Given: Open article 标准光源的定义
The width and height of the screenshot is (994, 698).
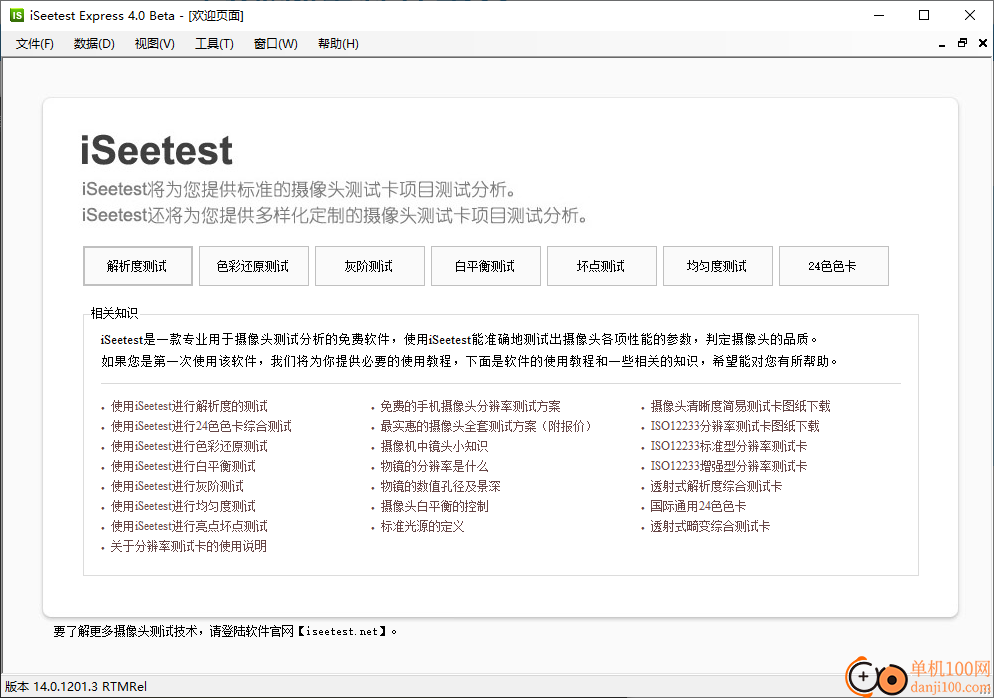Looking at the screenshot, I should 422,526.
